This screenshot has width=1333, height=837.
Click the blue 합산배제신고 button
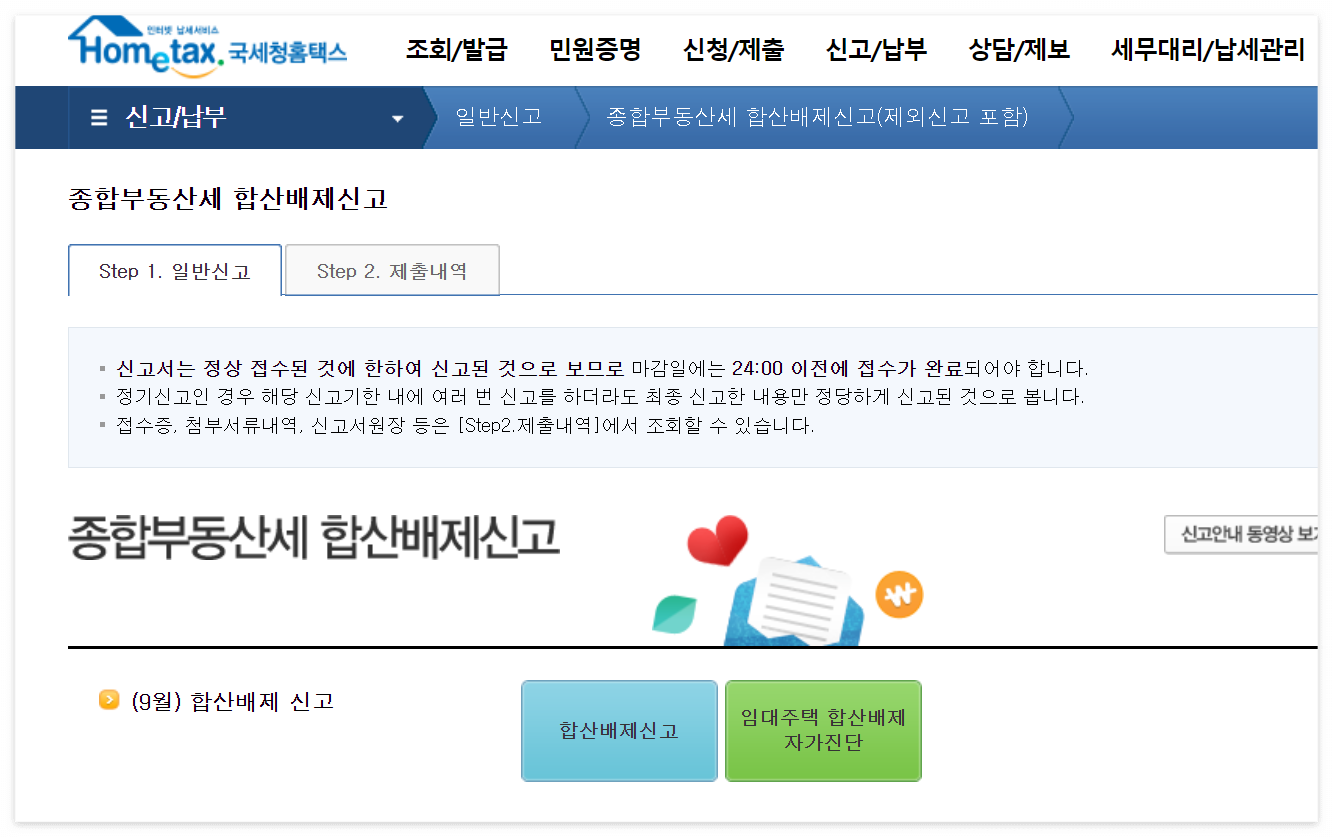click(x=619, y=731)
